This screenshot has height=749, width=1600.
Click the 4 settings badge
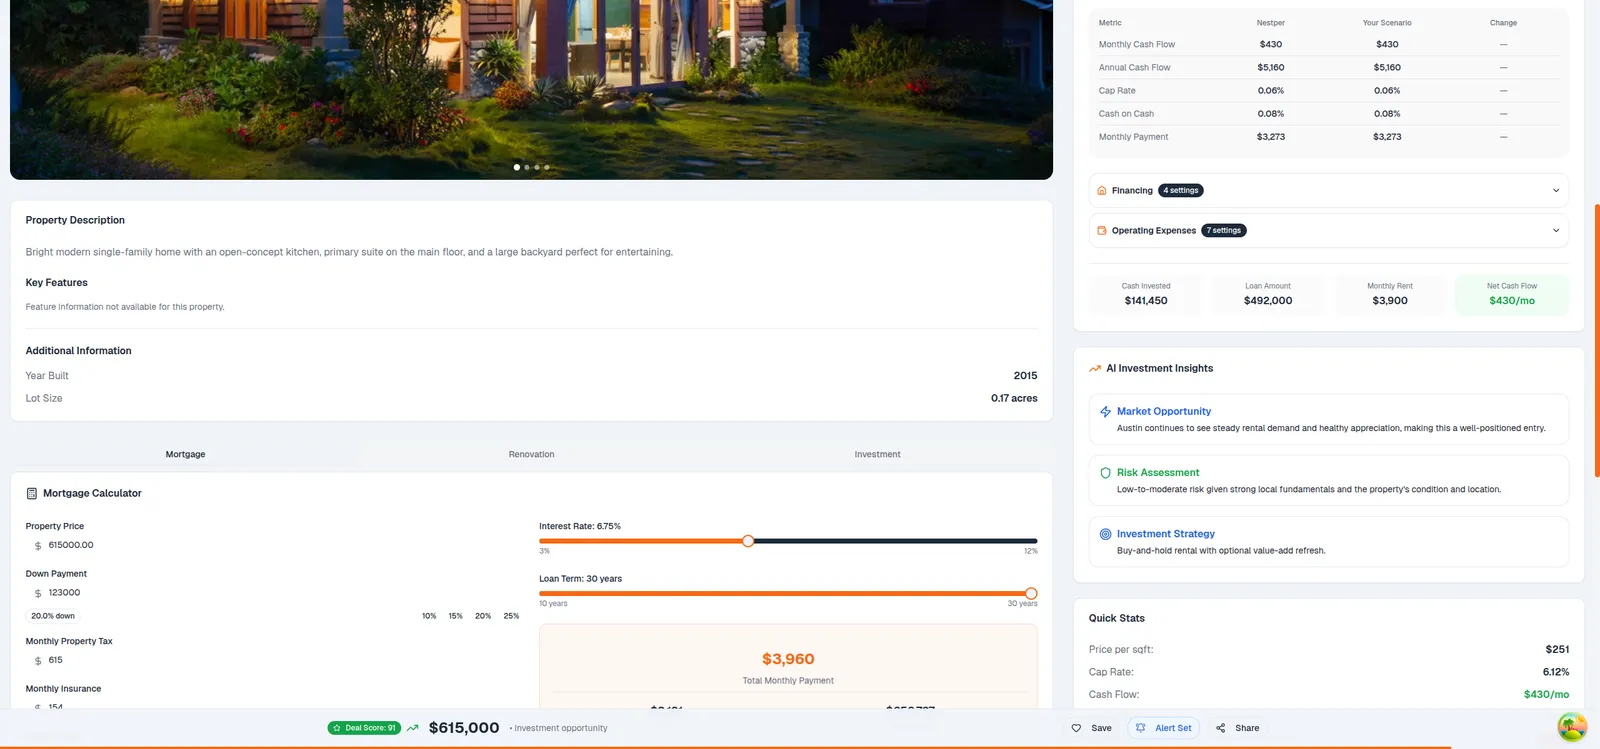[x=1181, y=191]
